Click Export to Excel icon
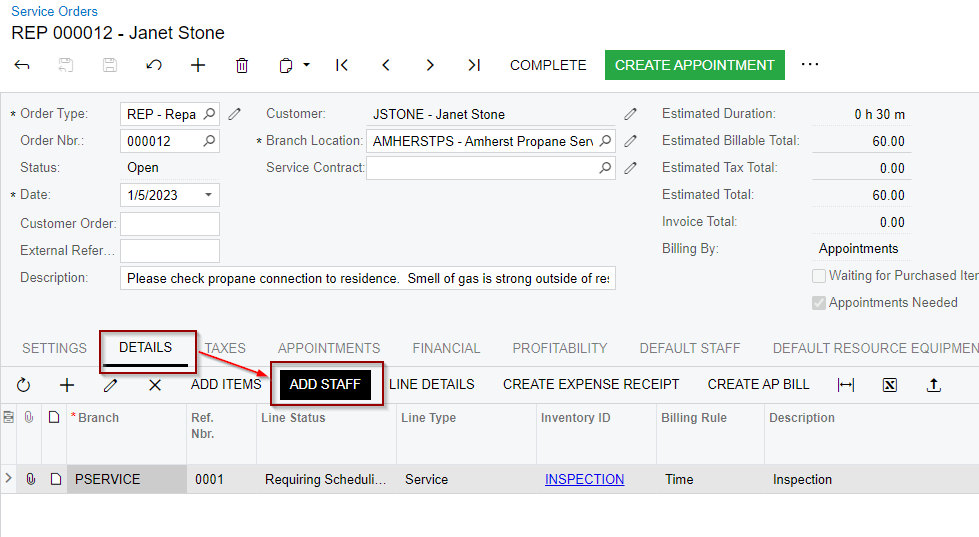The width and height of the screenshot is (979, 537). coord(890,385)
